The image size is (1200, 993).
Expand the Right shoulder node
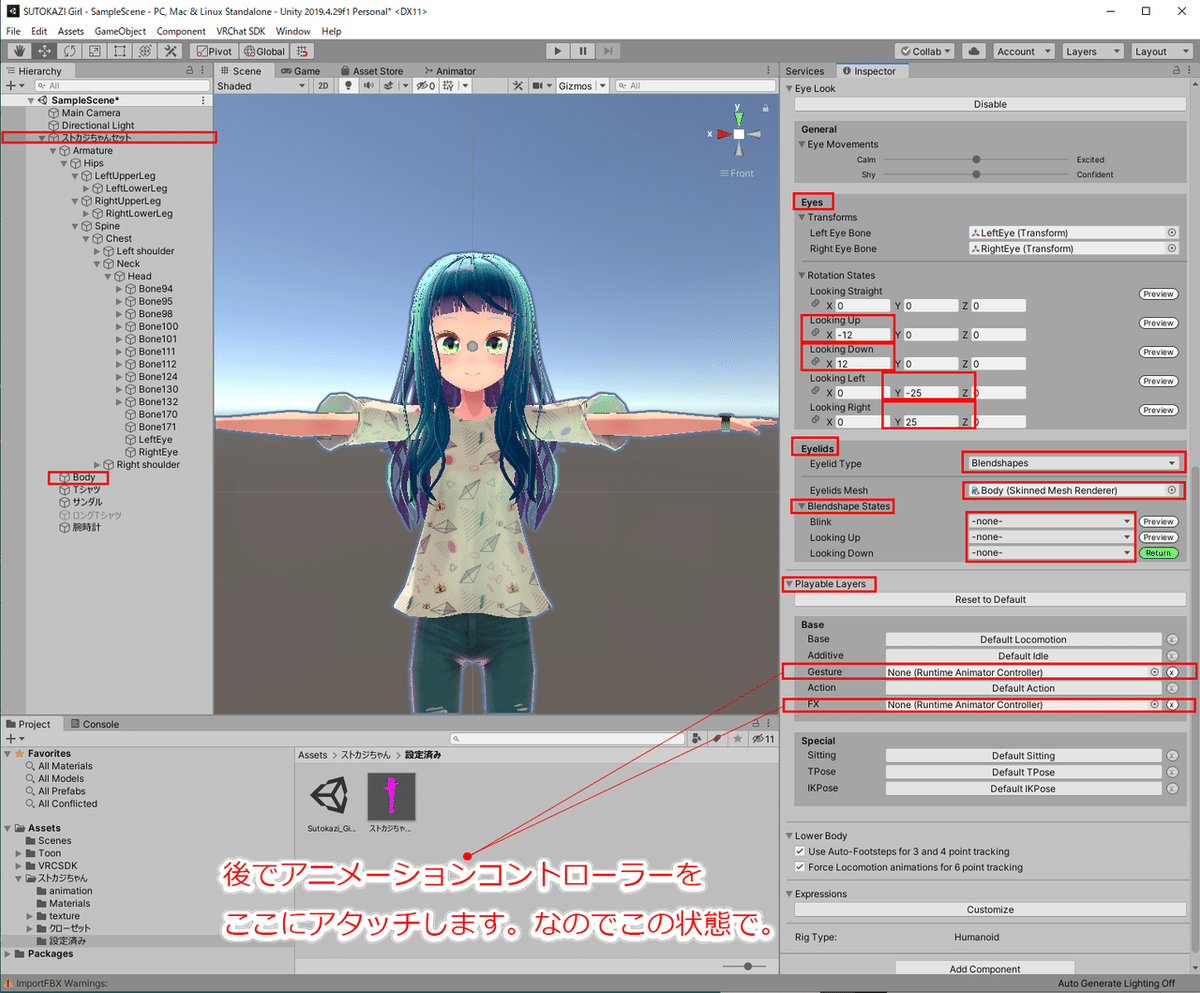click(x=97, y=465)
